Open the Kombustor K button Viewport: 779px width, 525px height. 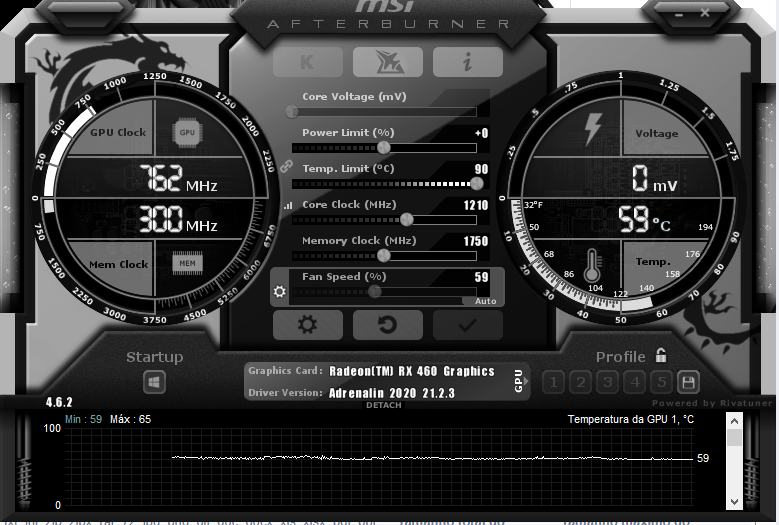pos(308,62)
